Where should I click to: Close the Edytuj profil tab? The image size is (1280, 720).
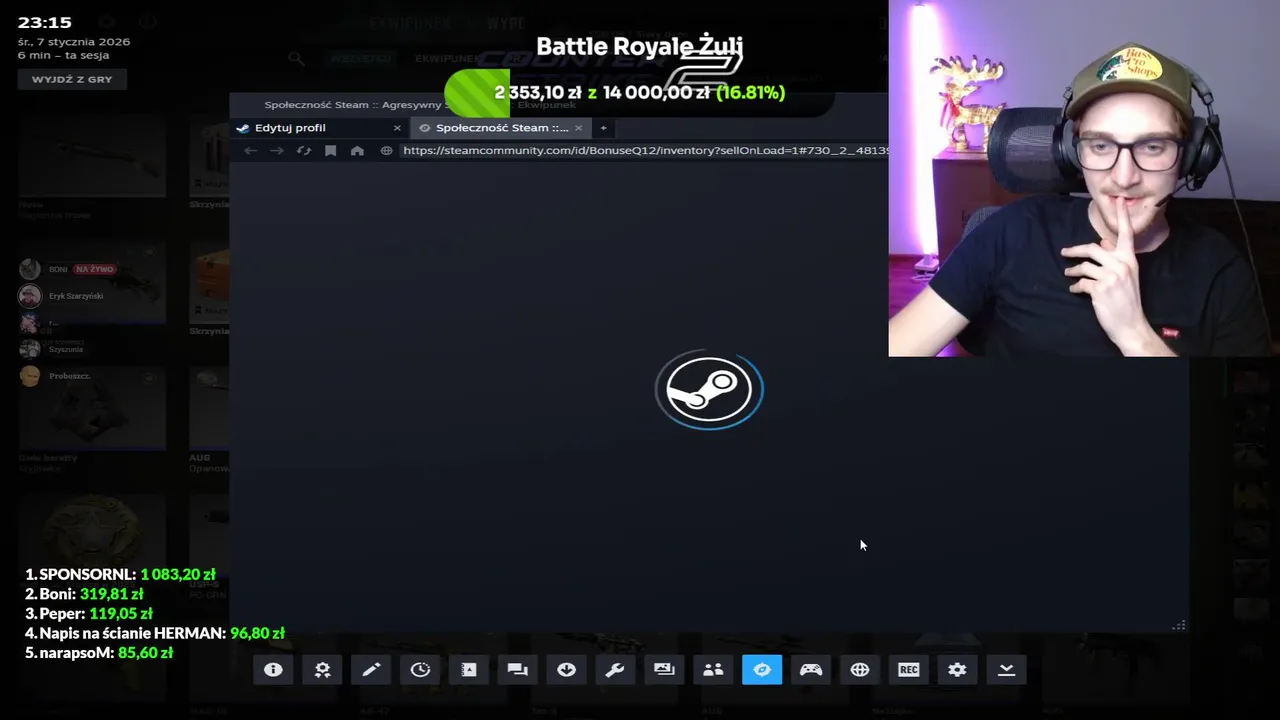click(x=397, y=128)
